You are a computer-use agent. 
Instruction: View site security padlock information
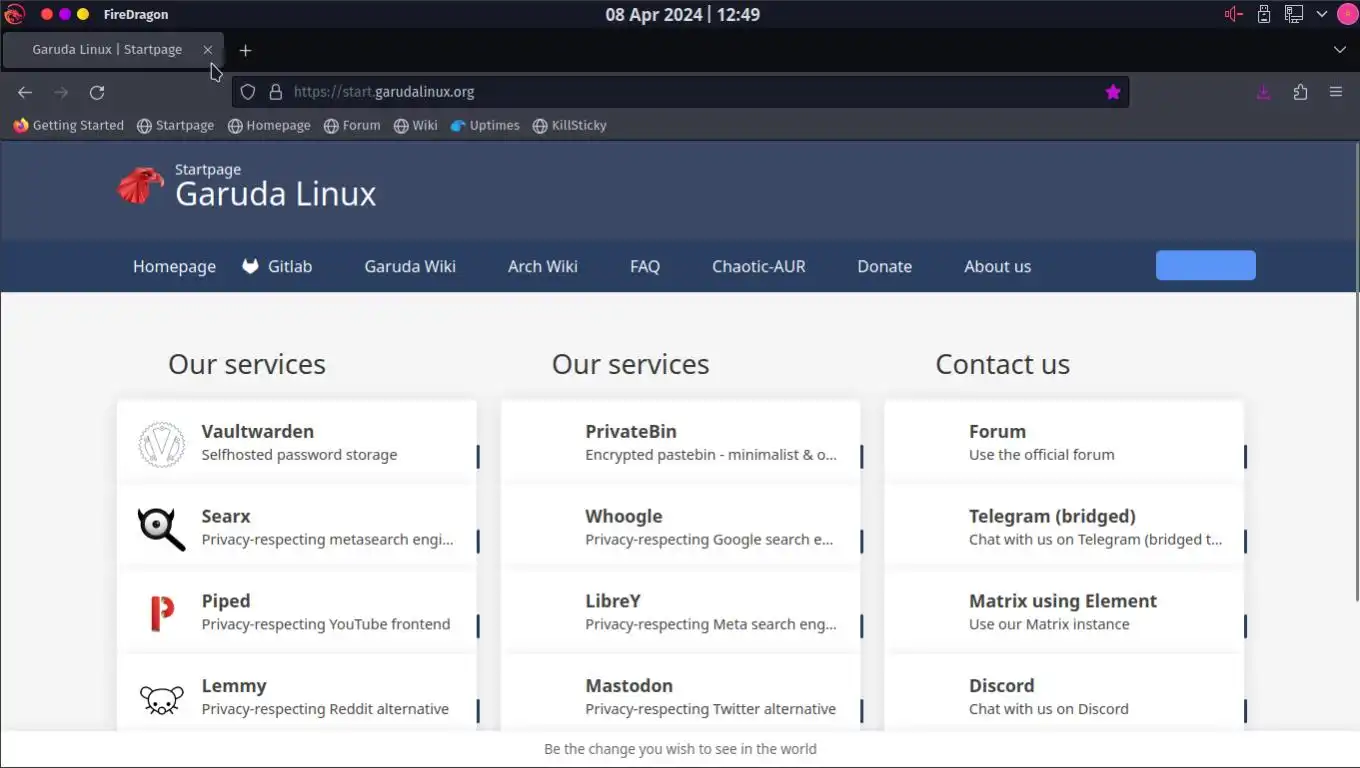[276, 92]
